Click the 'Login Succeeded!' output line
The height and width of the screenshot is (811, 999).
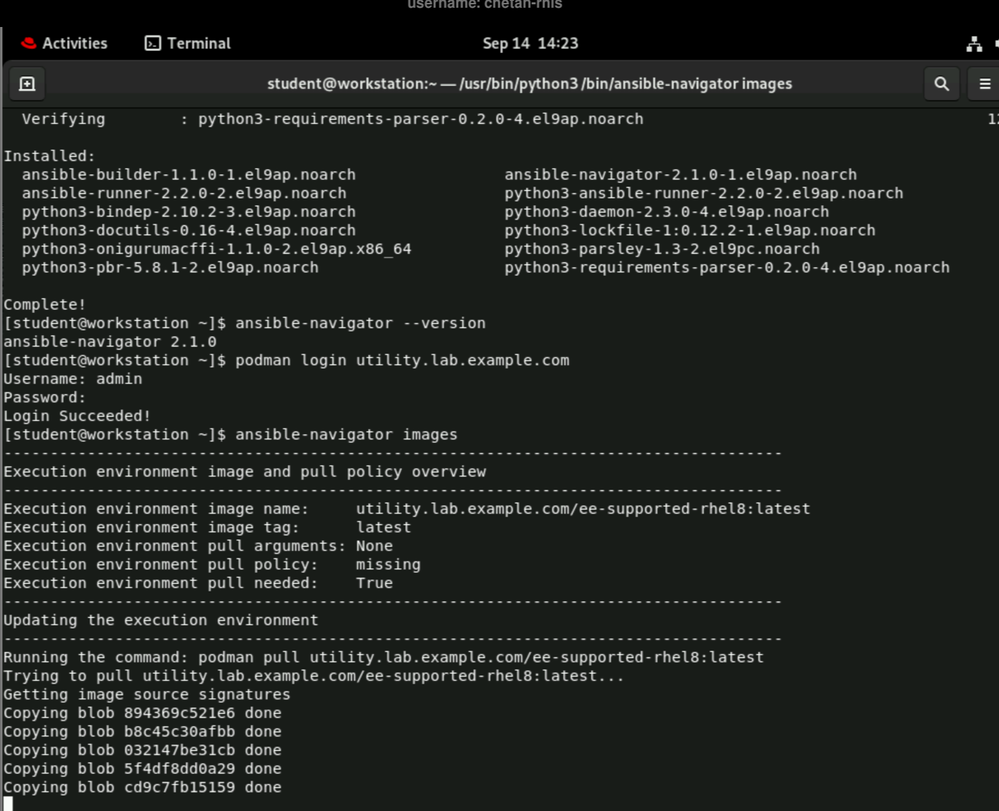[x=77, y=416]
